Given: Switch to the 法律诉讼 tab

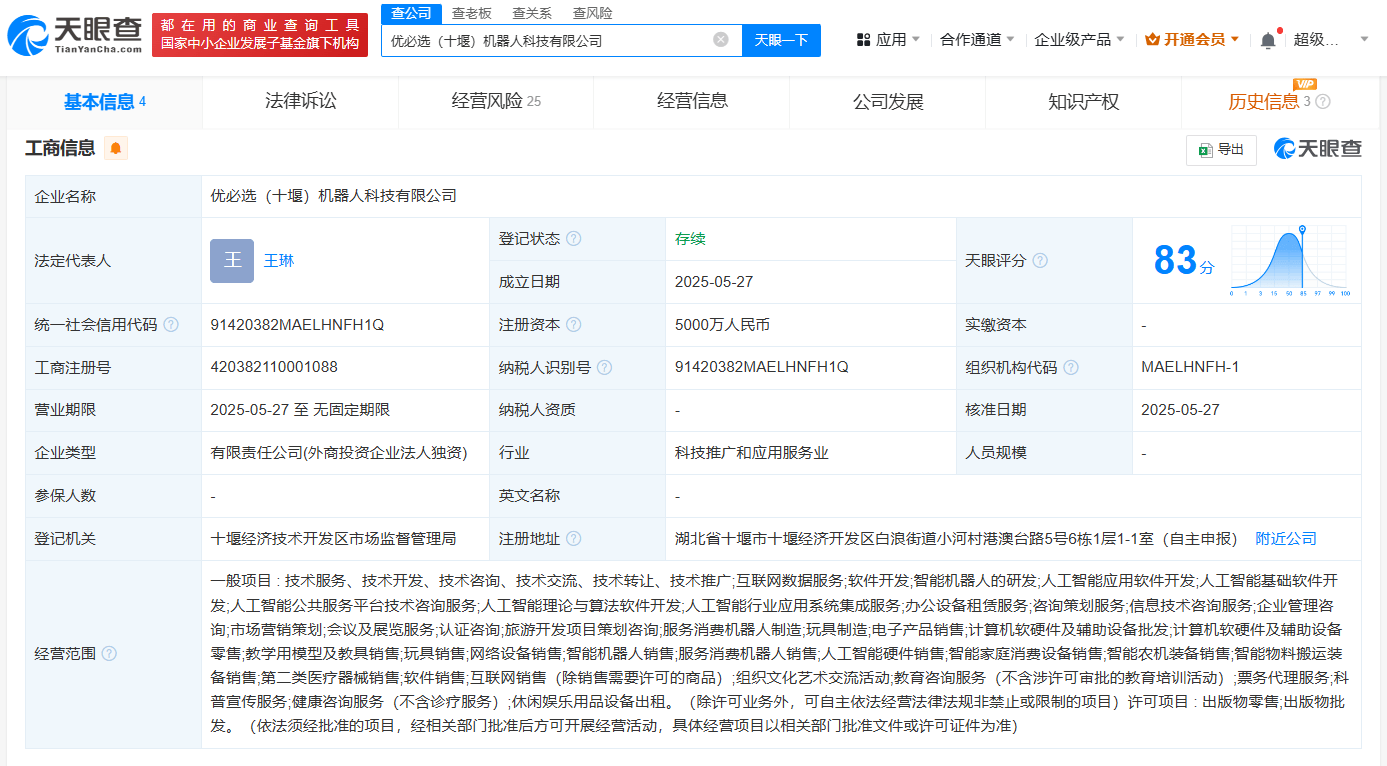Looking at the screenshot, I should point(300,101).
